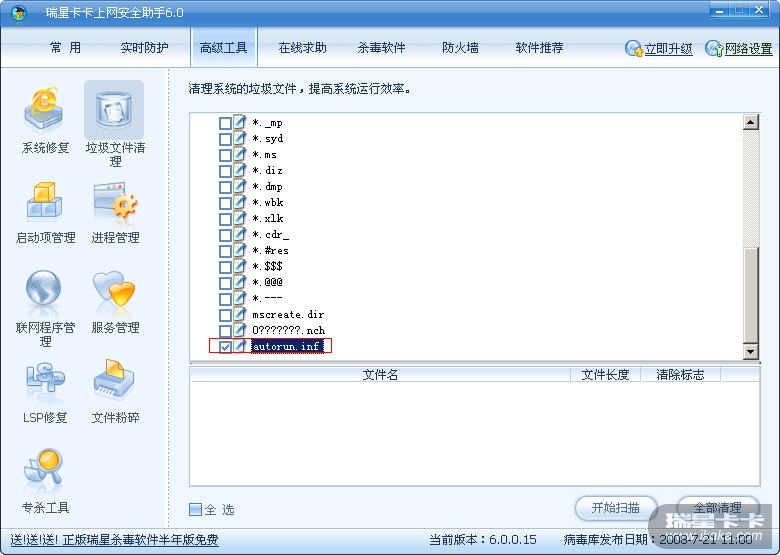This screenshot has height=555, width=780.
Task: Click the file list scroll-up arrow
Action: pyautogui.click(x=751, y=122)
